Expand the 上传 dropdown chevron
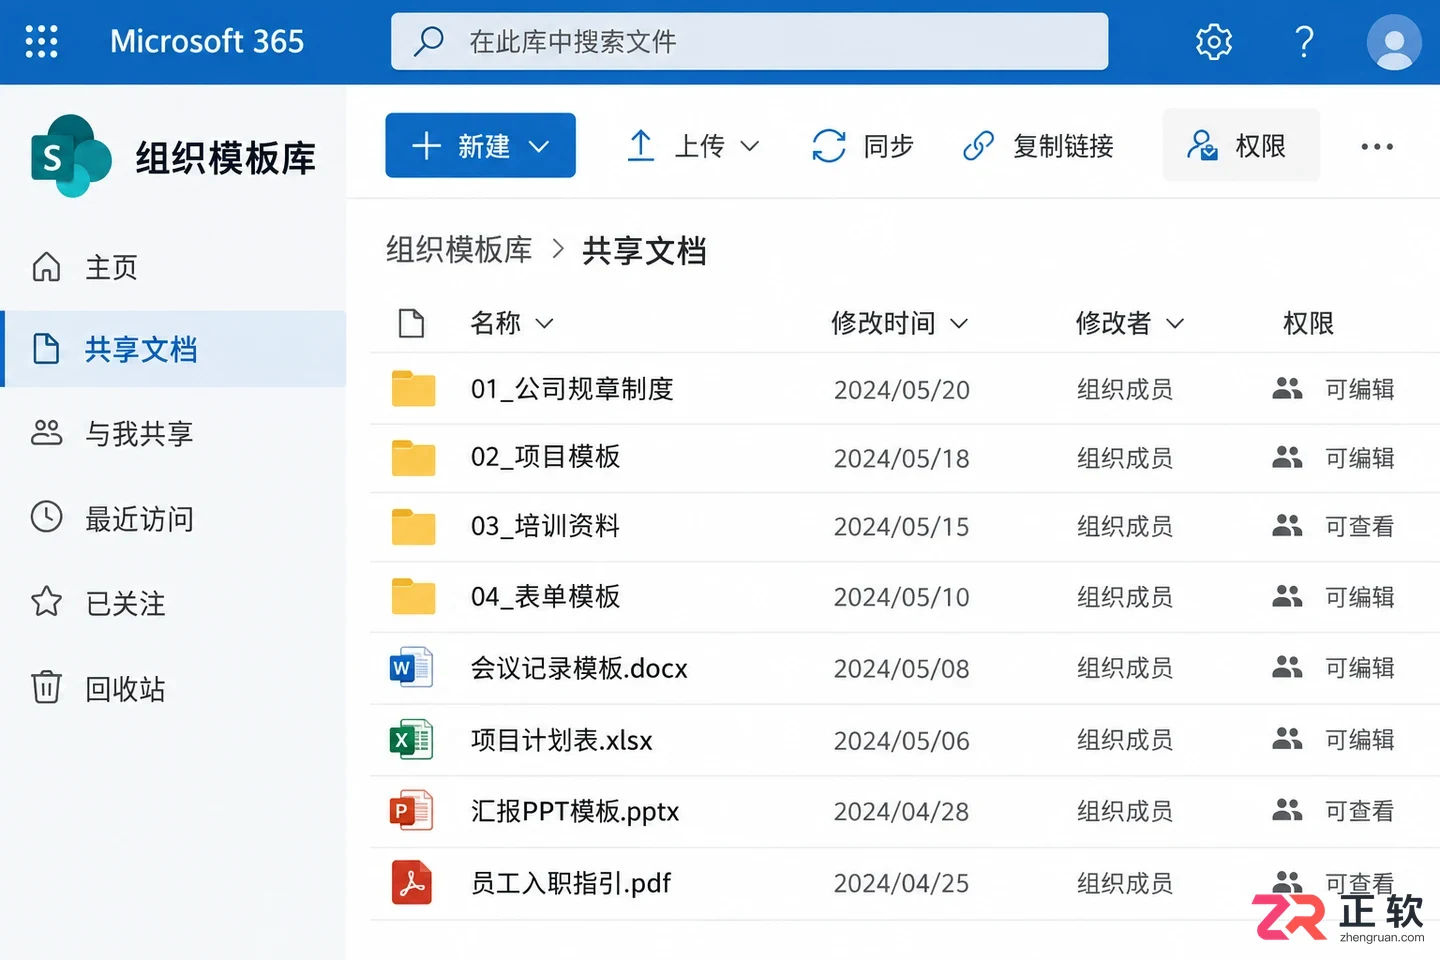Screen dimensions: 1440x960 click(x=749, y=147)
